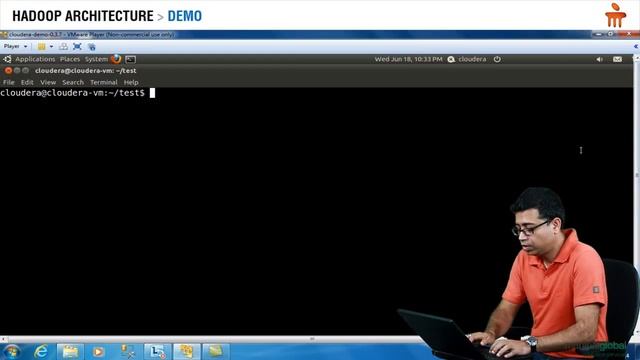Click the collapse arrow on the VMware toolbar
The width and height of the screenshot is (640, 360).
coord(636,47)
